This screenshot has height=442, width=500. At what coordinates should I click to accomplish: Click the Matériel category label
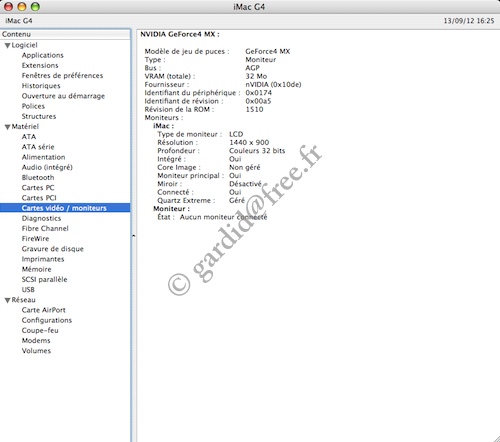click(25, 127)
